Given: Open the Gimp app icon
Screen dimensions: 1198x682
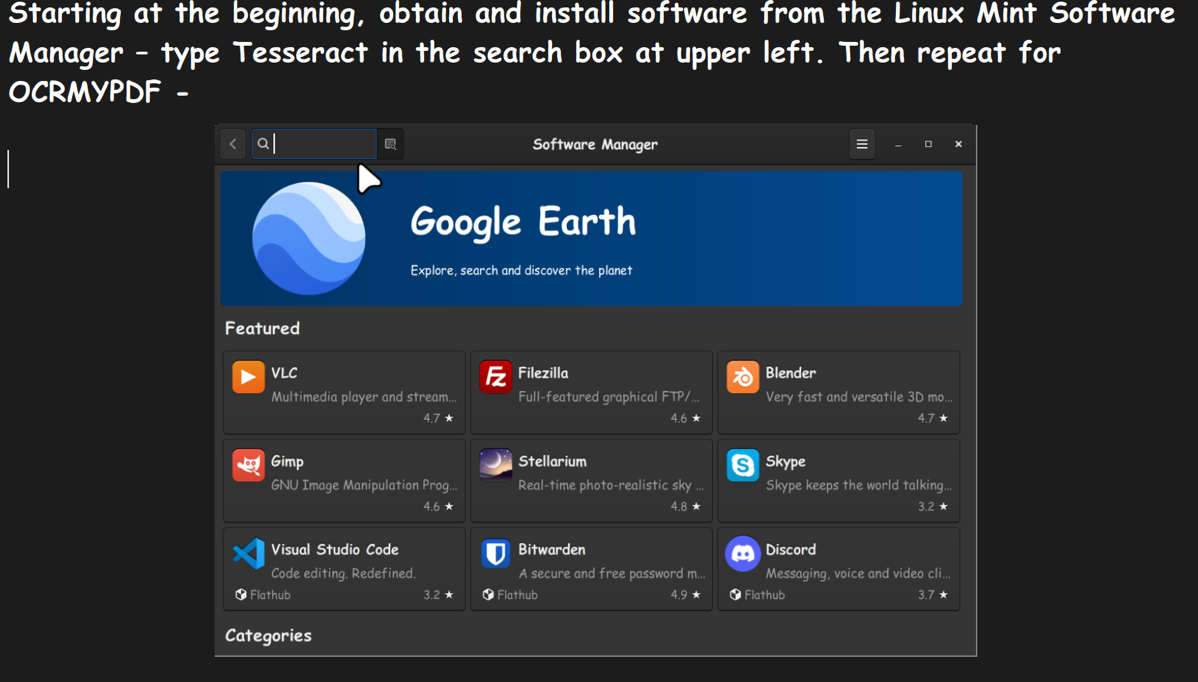Looking at the screenshot, I should (248, 465).
